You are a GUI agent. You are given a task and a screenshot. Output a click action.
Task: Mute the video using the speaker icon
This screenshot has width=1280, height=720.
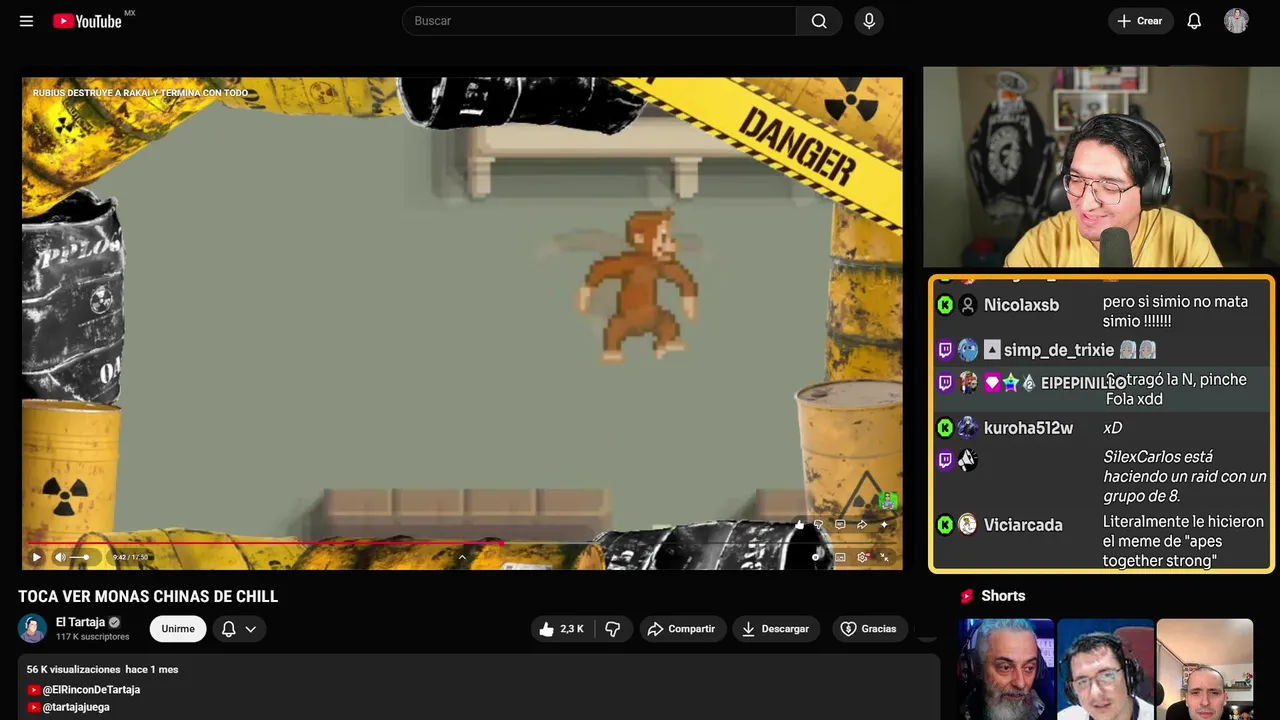(x=60, y=557)
